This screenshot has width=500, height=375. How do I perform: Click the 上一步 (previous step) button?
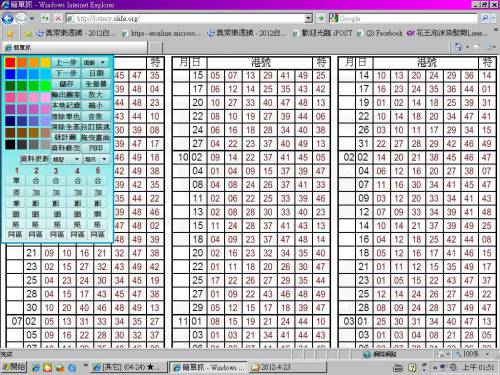tap(66, 62)
